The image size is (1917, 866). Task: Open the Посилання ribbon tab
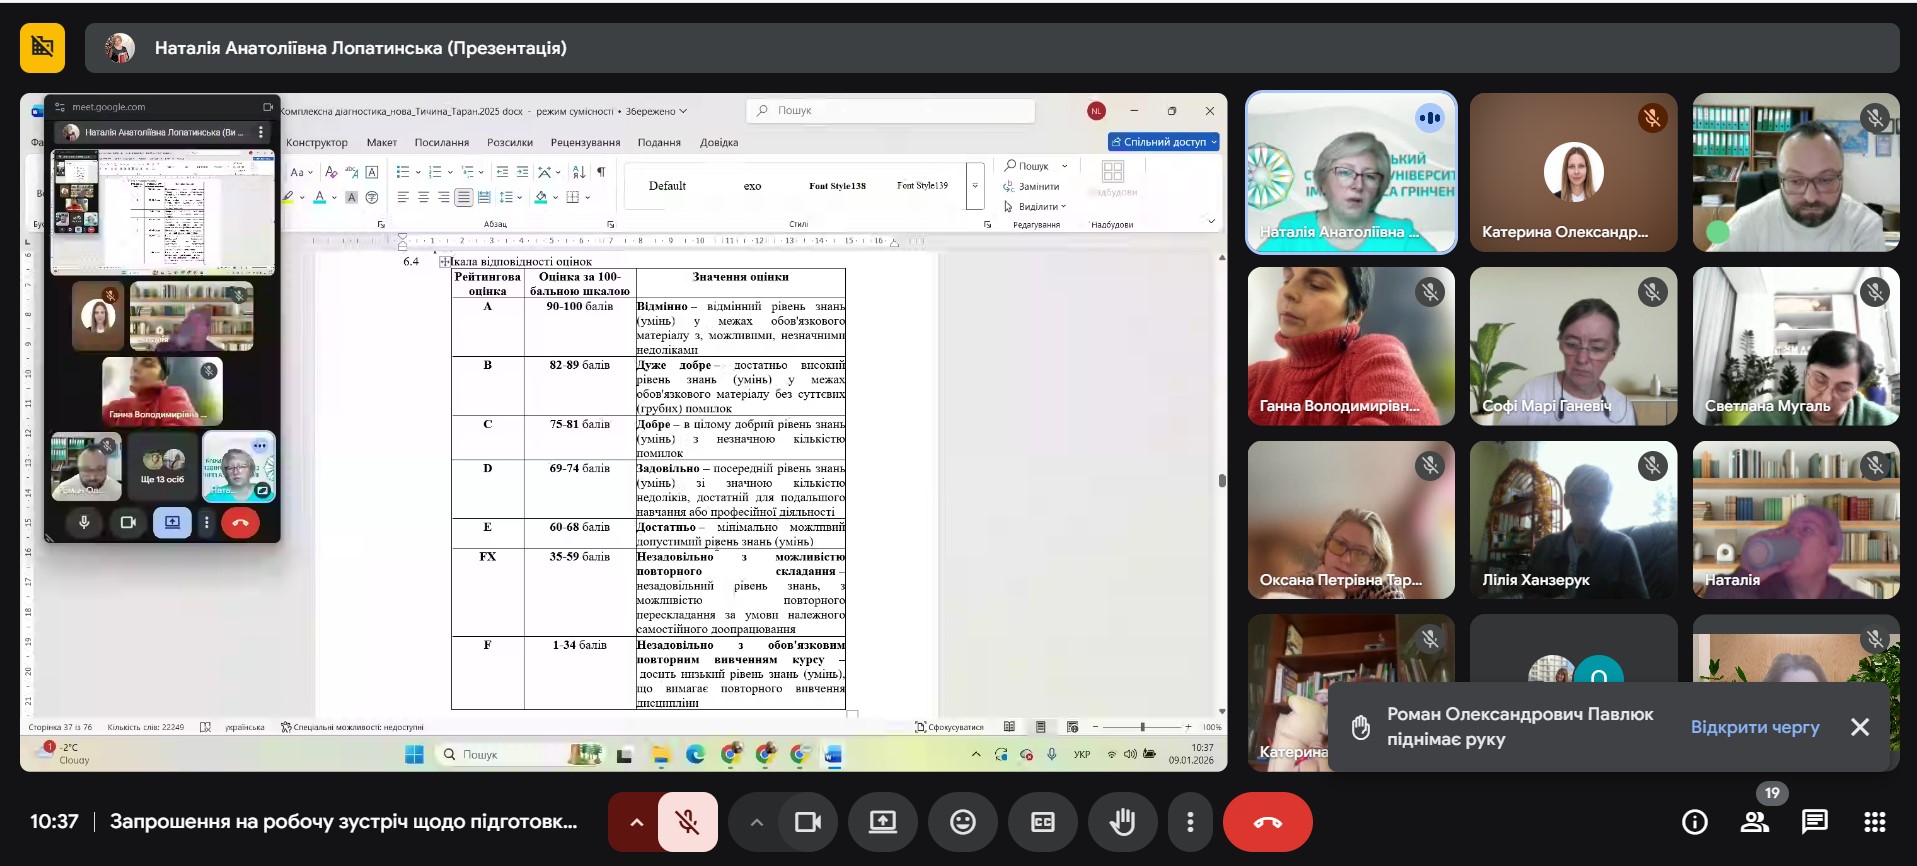pos(441,142)
